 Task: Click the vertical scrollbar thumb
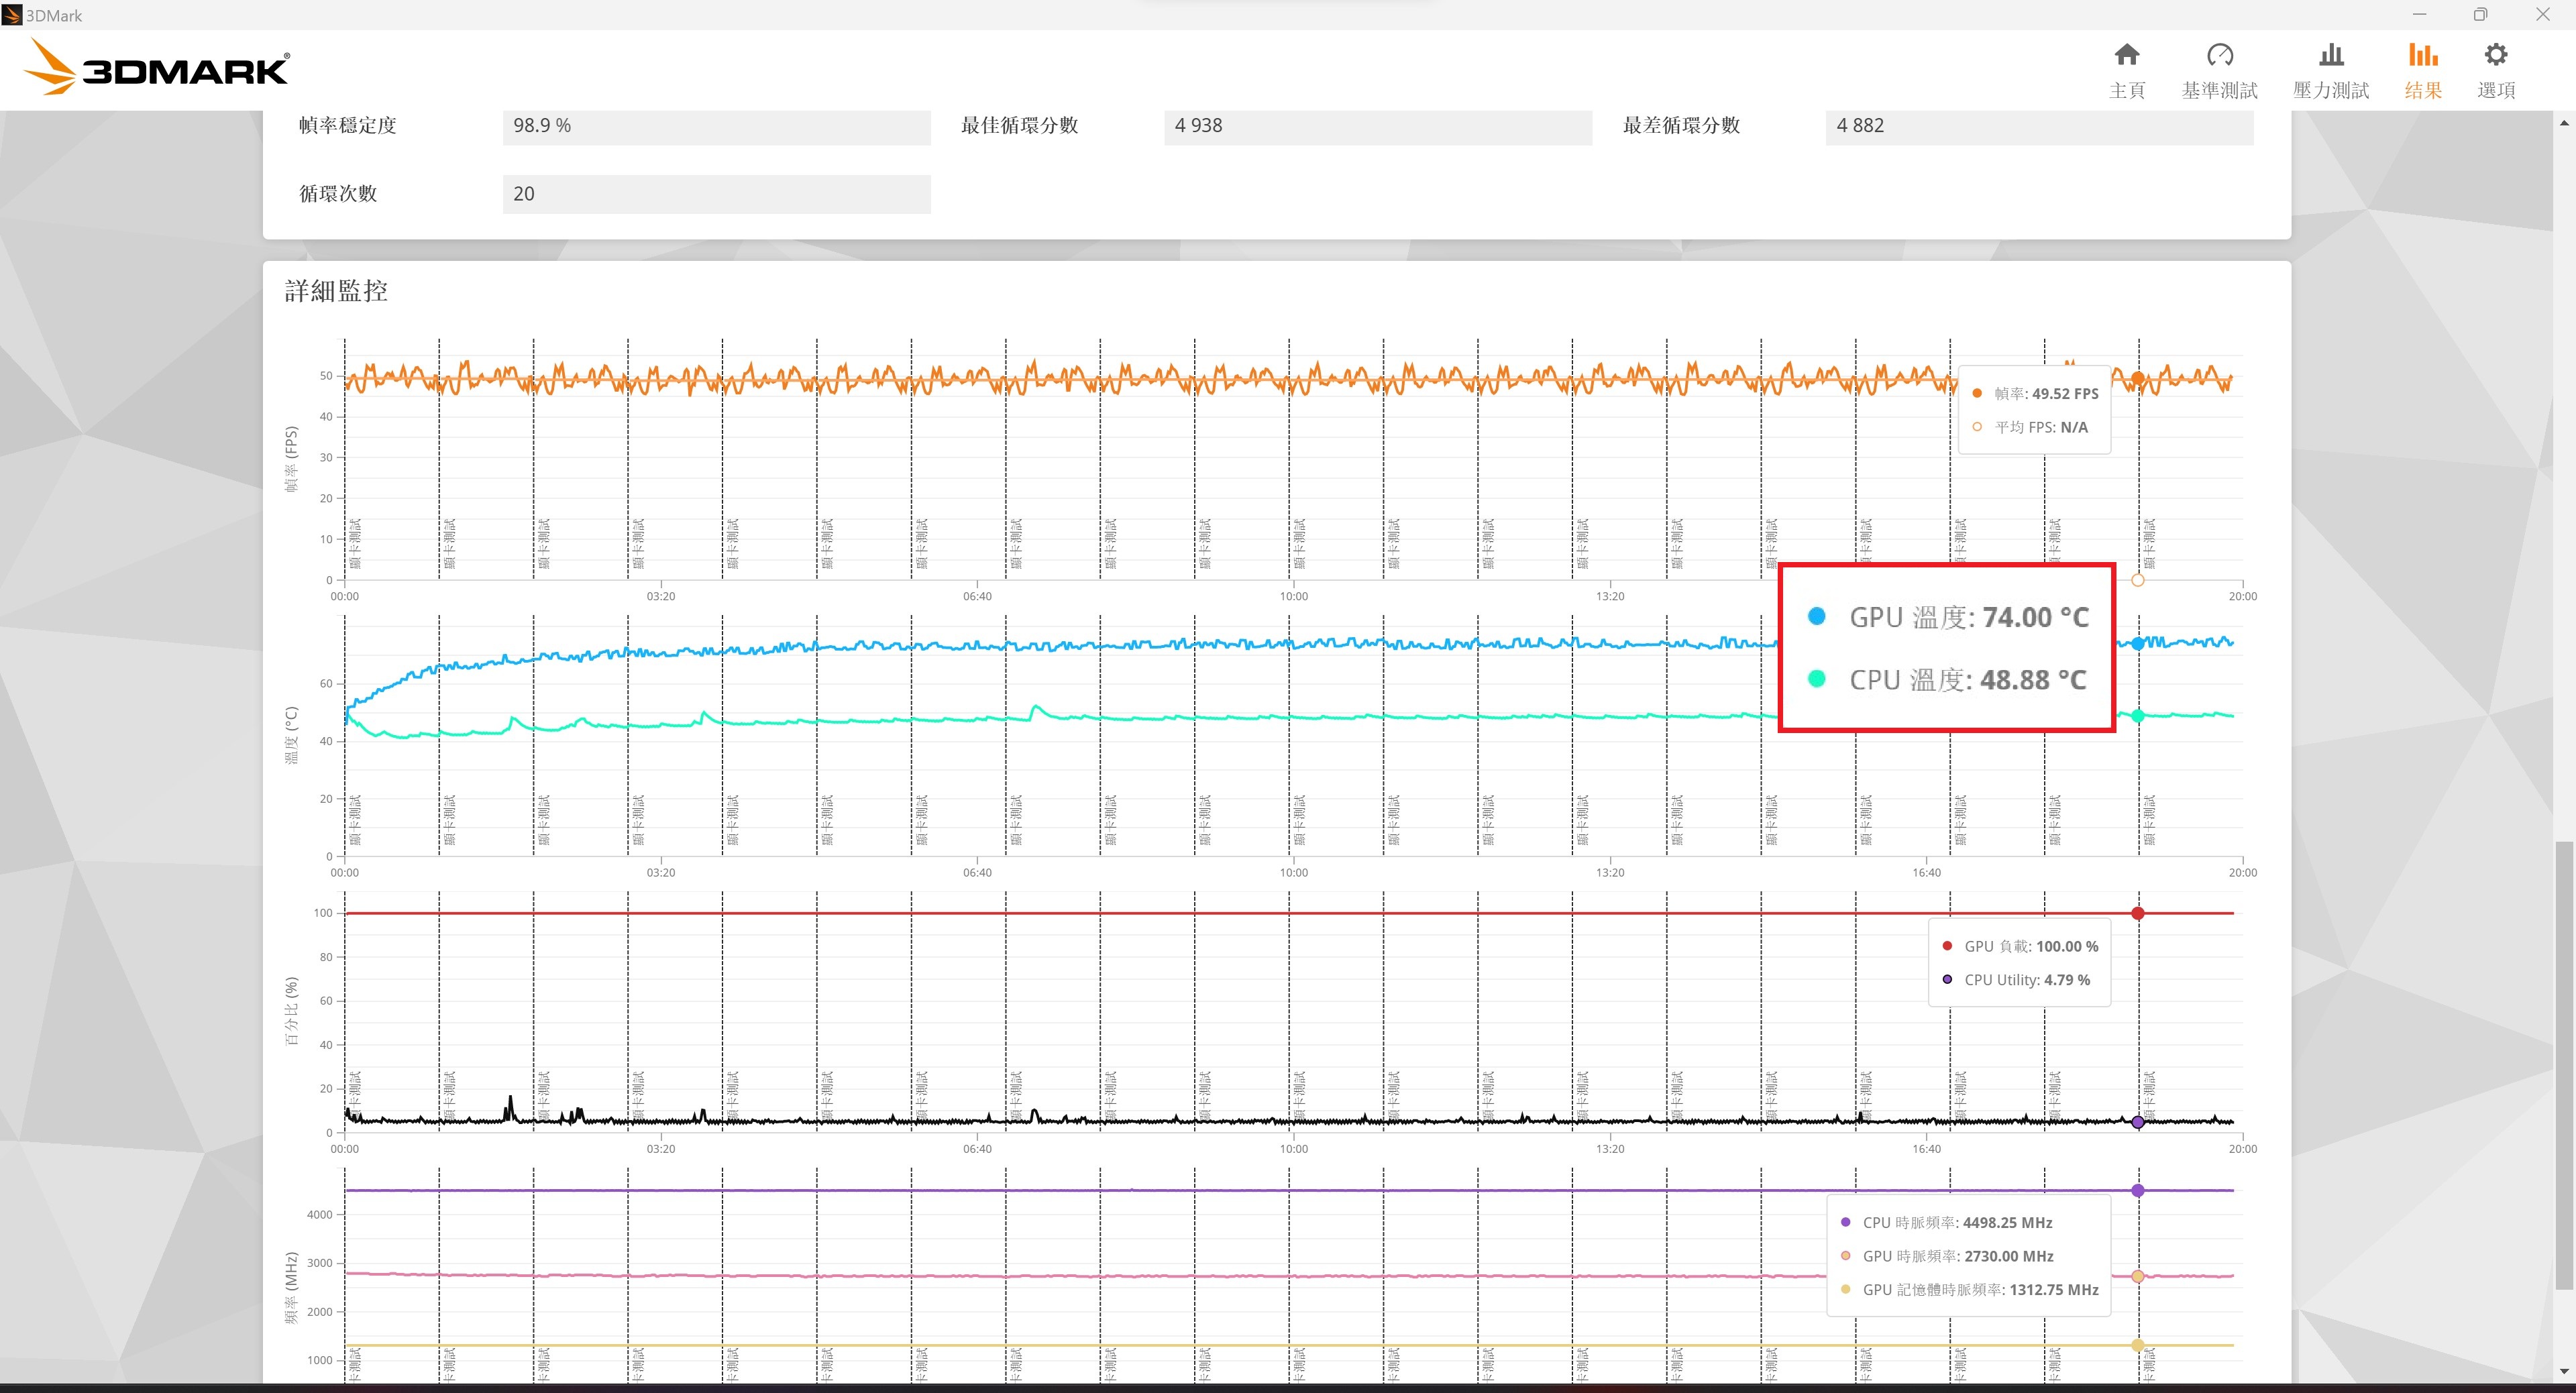click(2563, 1065)
